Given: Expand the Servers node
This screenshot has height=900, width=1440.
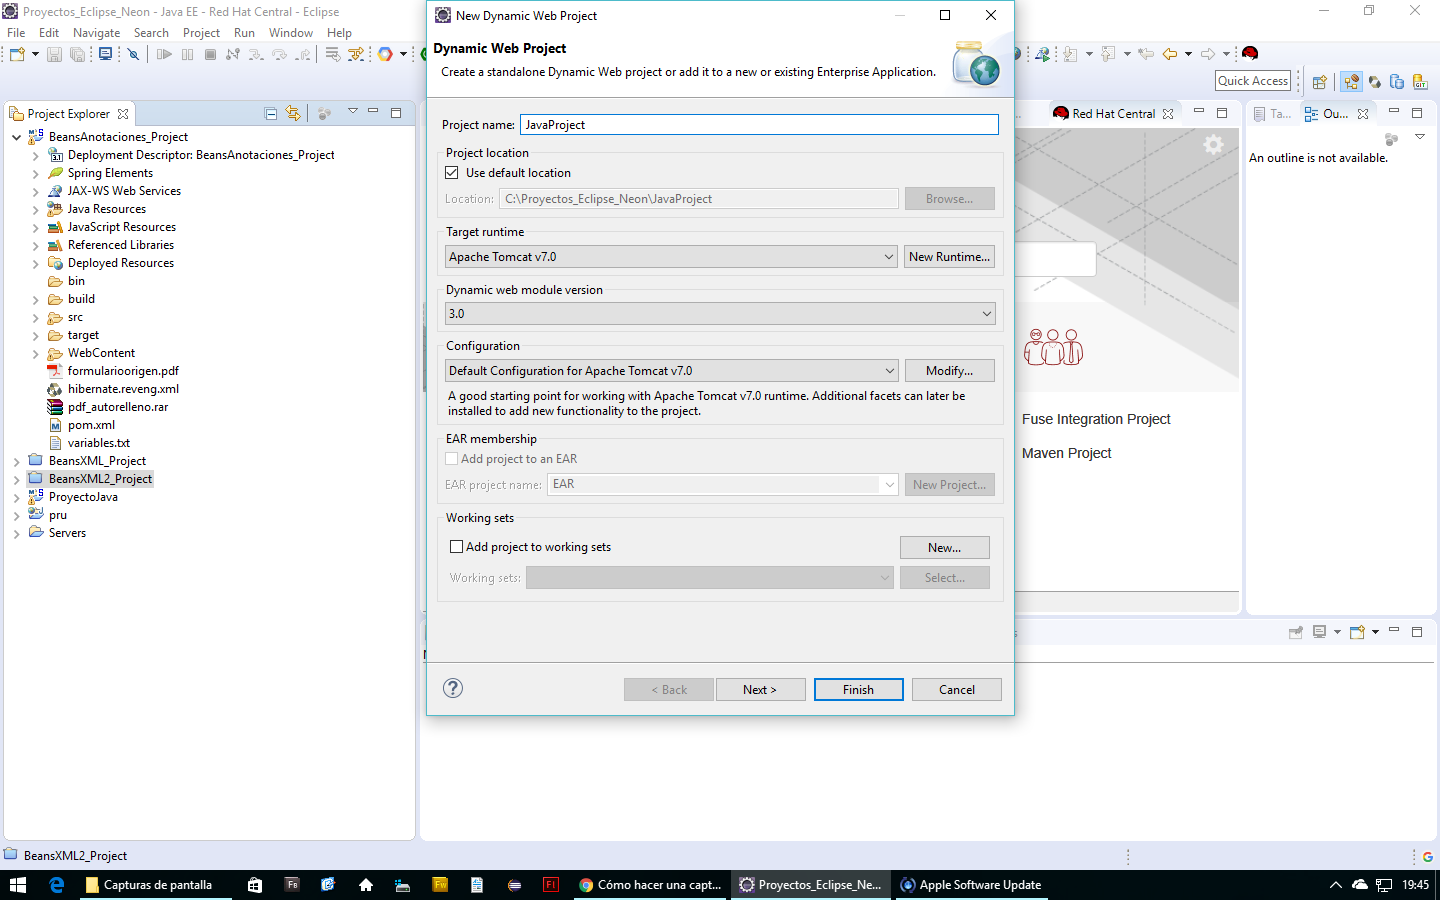Looking at the screenshot, I should tap(16, 534).
